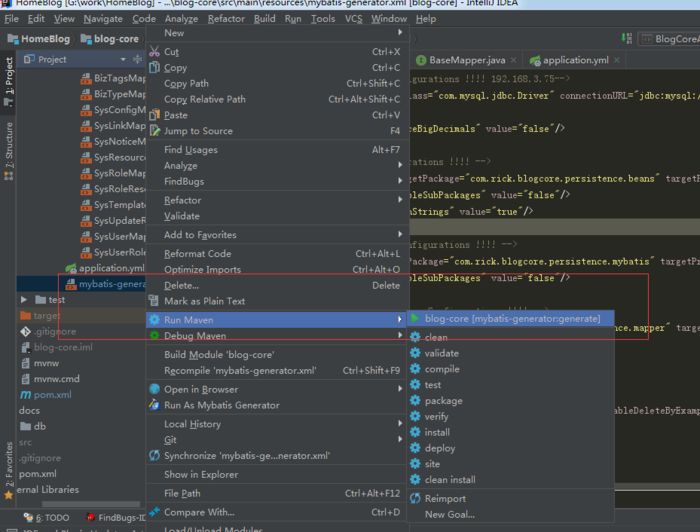This screenshot has width=700, height=532.
Task: Run the Maven 'compile' gear goal
Action: pyautogui.click(x=441, y=369)
